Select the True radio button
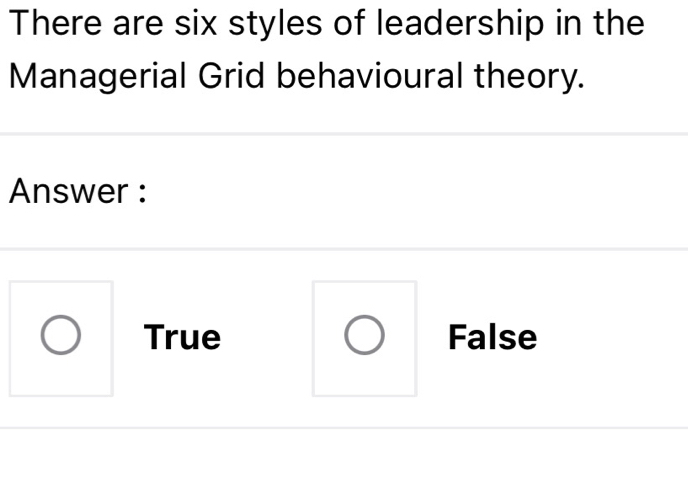The image size is (688, 488). click(x=61, y=337)
